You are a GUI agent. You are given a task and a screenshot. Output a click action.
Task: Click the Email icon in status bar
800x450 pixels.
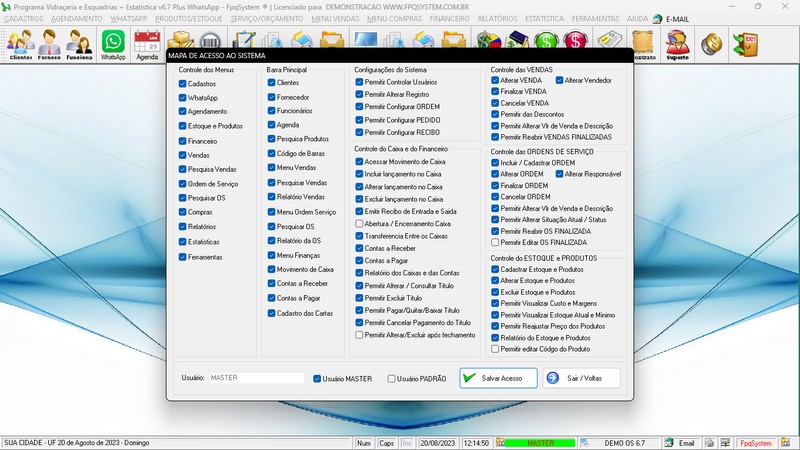pos(669,443)
